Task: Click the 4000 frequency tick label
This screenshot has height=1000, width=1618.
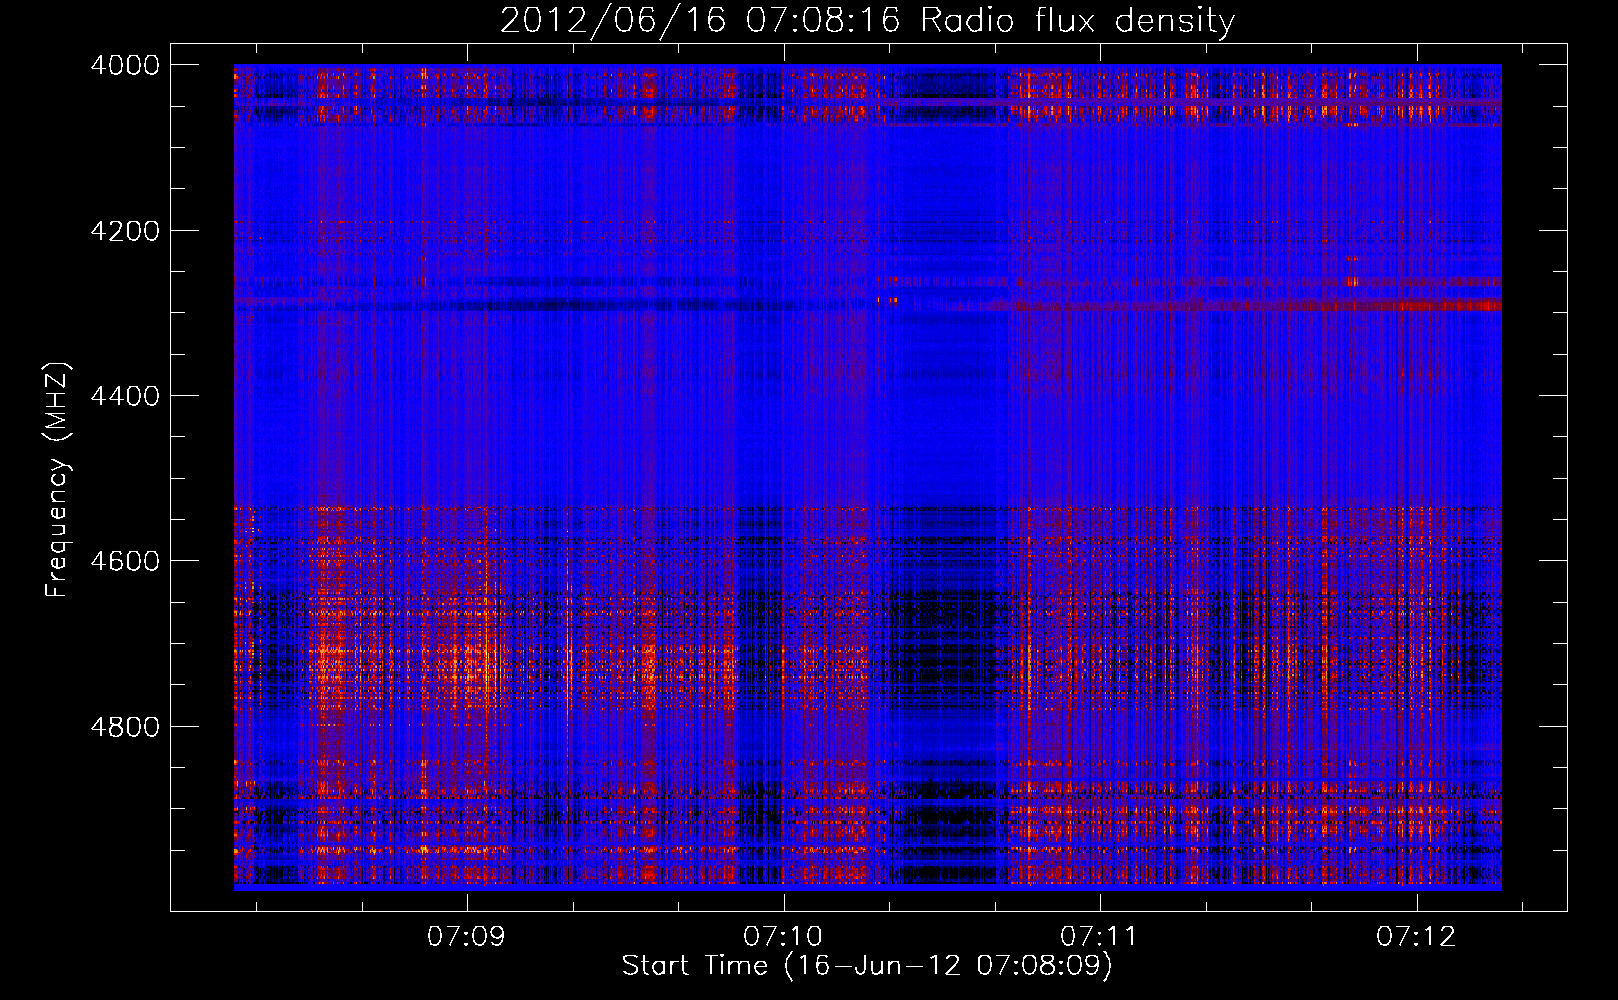Action: pos(125,65)
